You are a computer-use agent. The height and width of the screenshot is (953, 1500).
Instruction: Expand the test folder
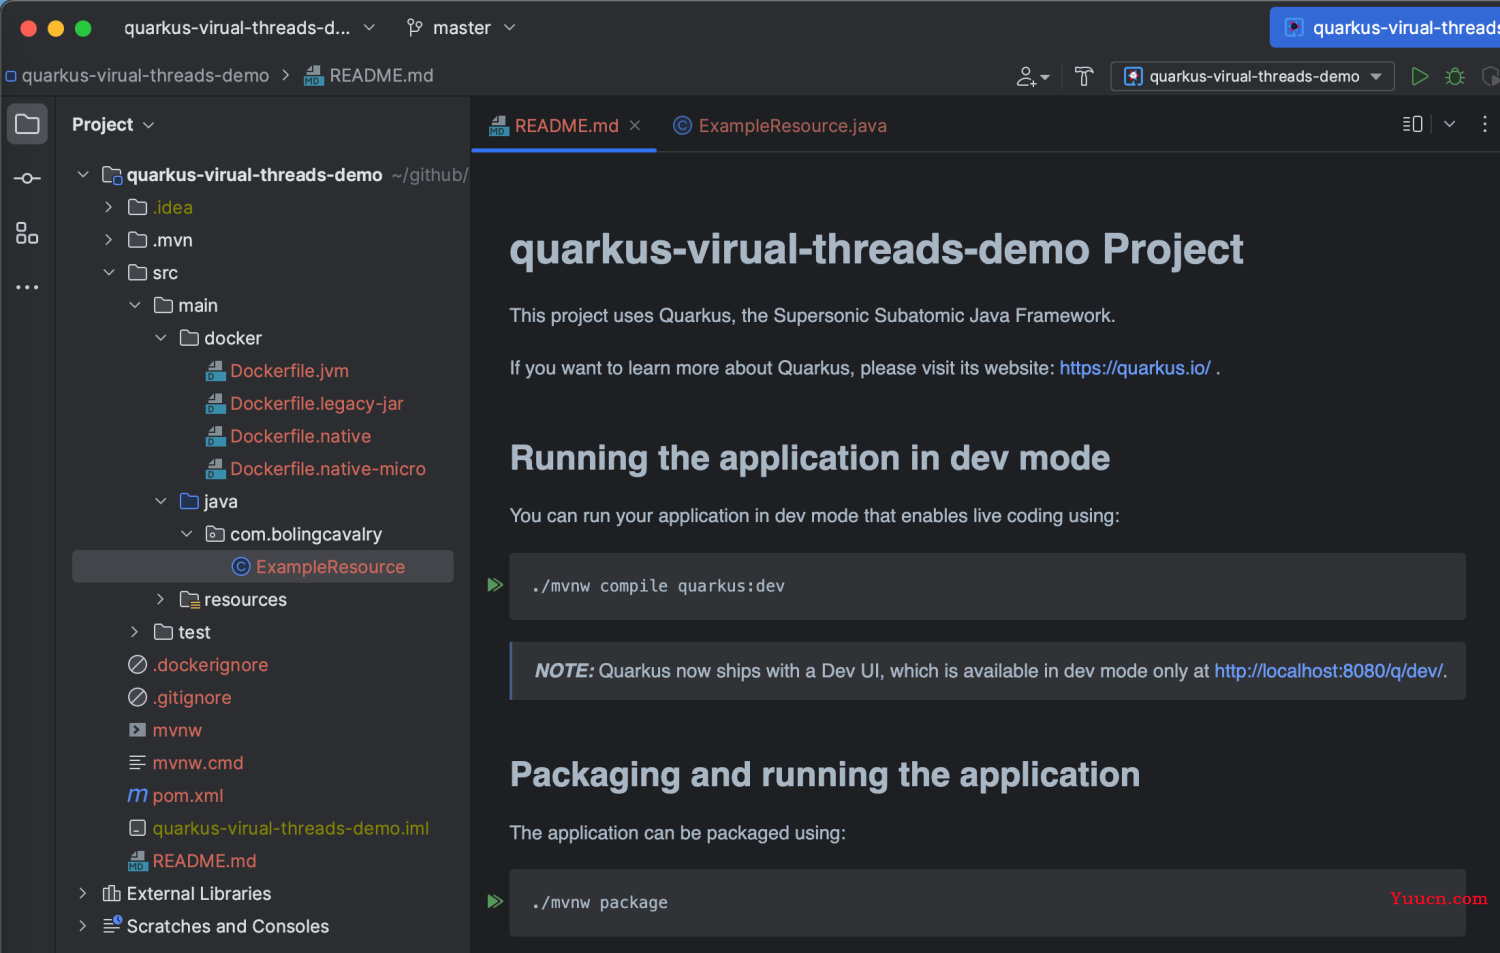pyautogui.click(x=135, y=632)
